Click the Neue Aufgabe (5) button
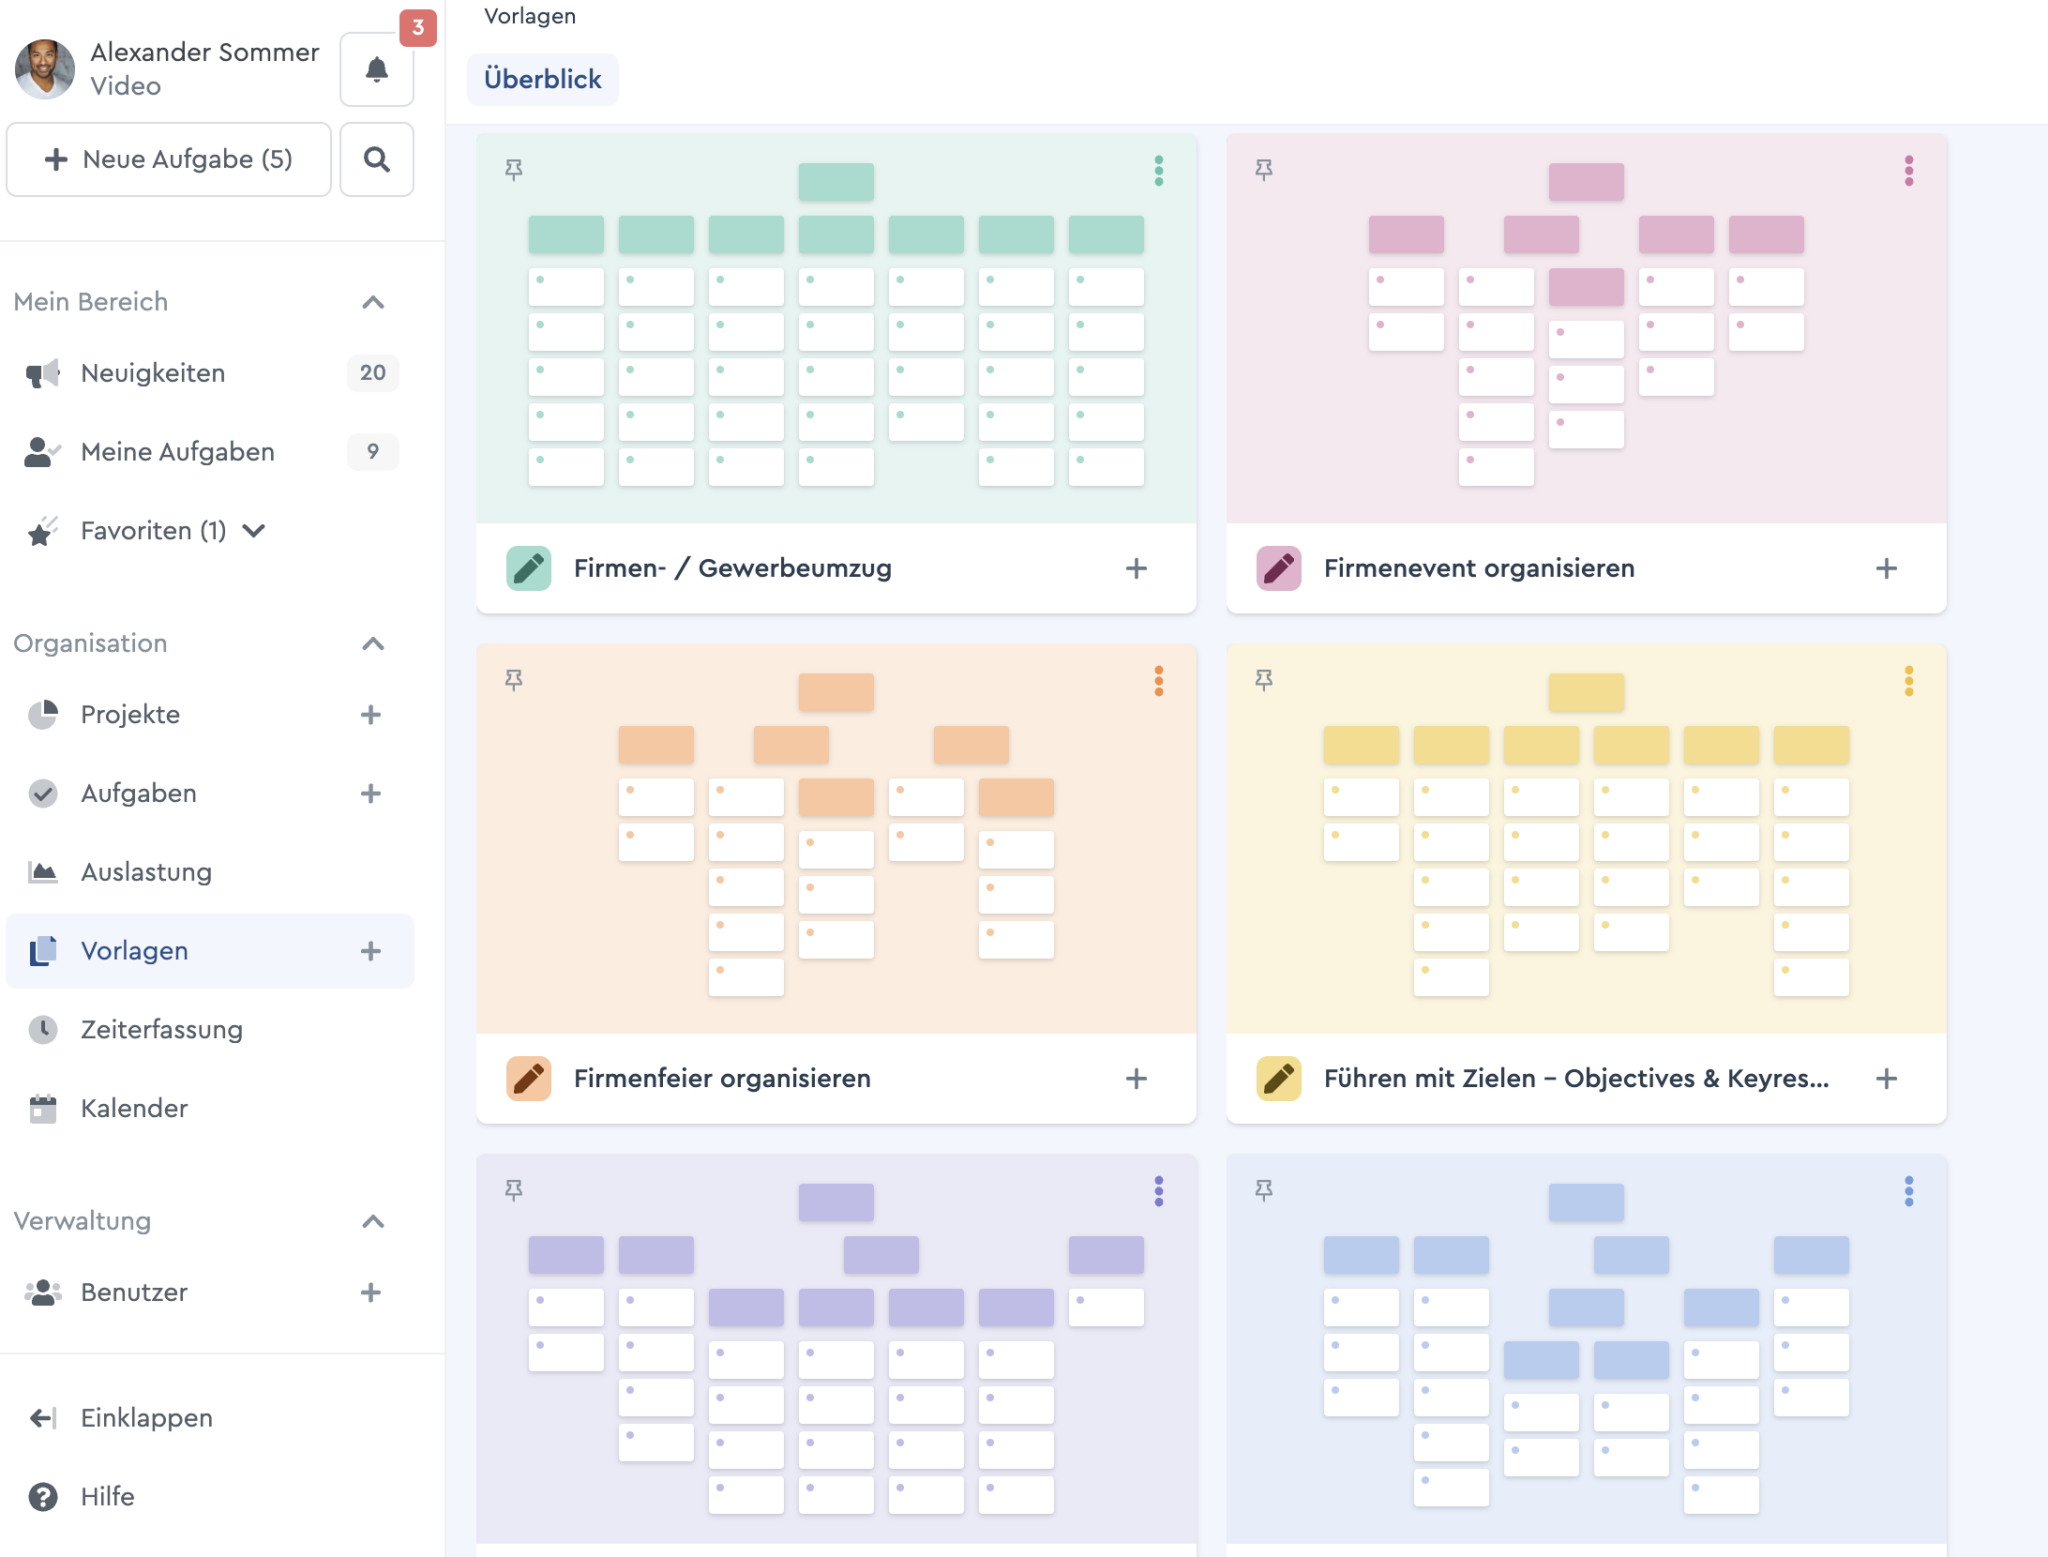The width and height of the screenshot is (2048, 1557). point(168,159)
